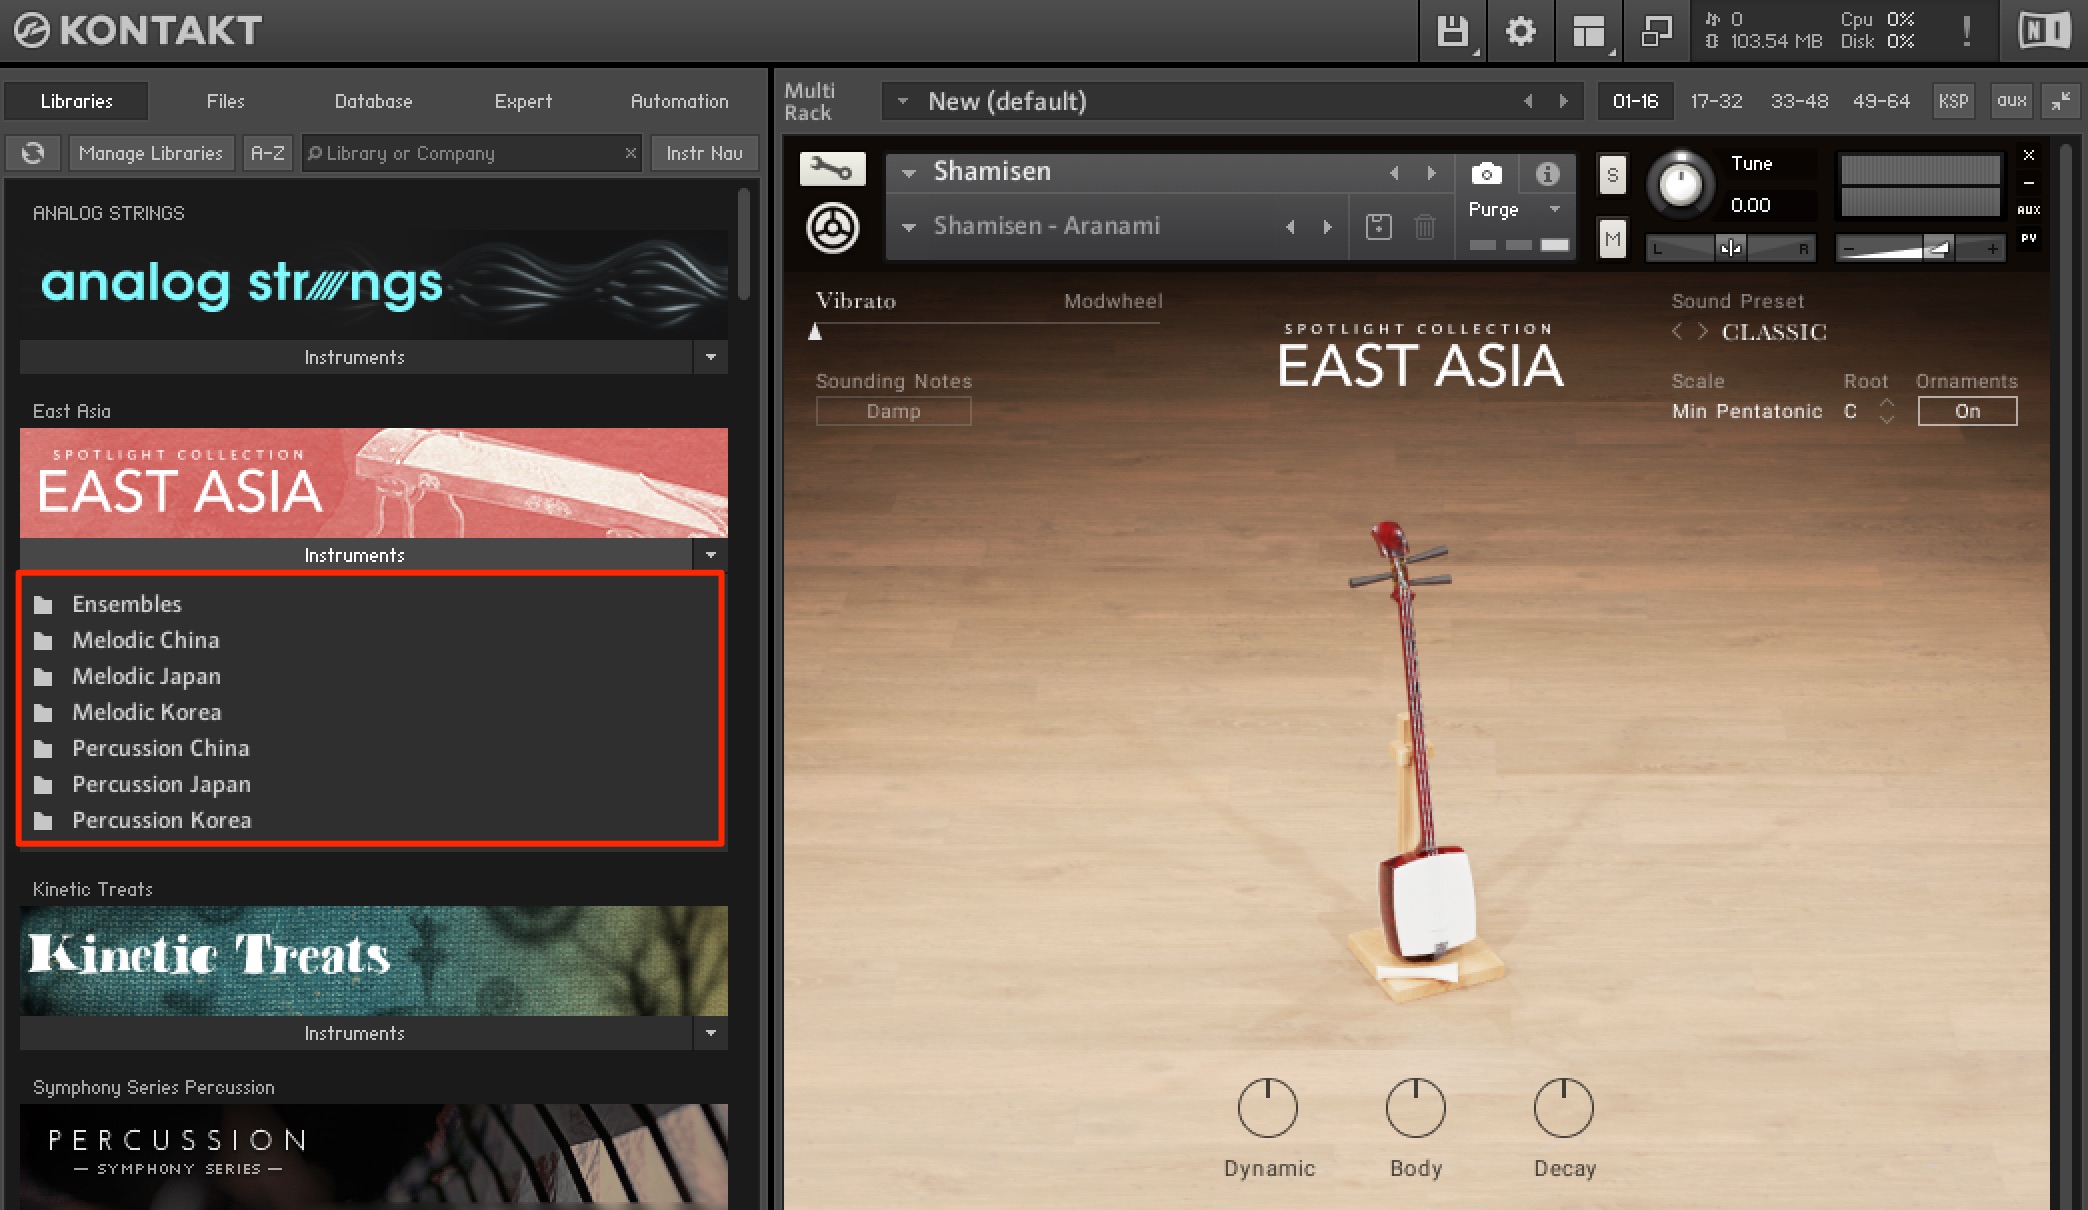This screenshot has width=2088, height=1210.
Task: Remove the Shamisen instrument with X
Action: [x=2029, y=155]
